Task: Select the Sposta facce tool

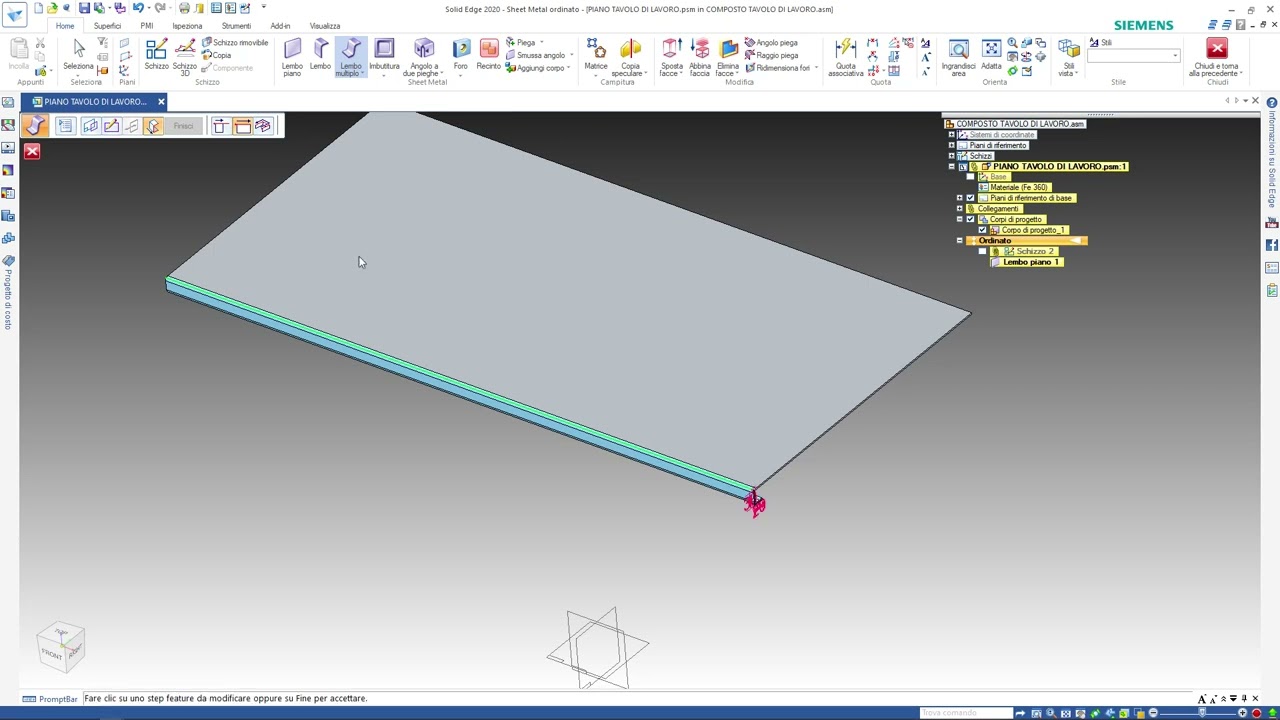Action: pos(671,57)
